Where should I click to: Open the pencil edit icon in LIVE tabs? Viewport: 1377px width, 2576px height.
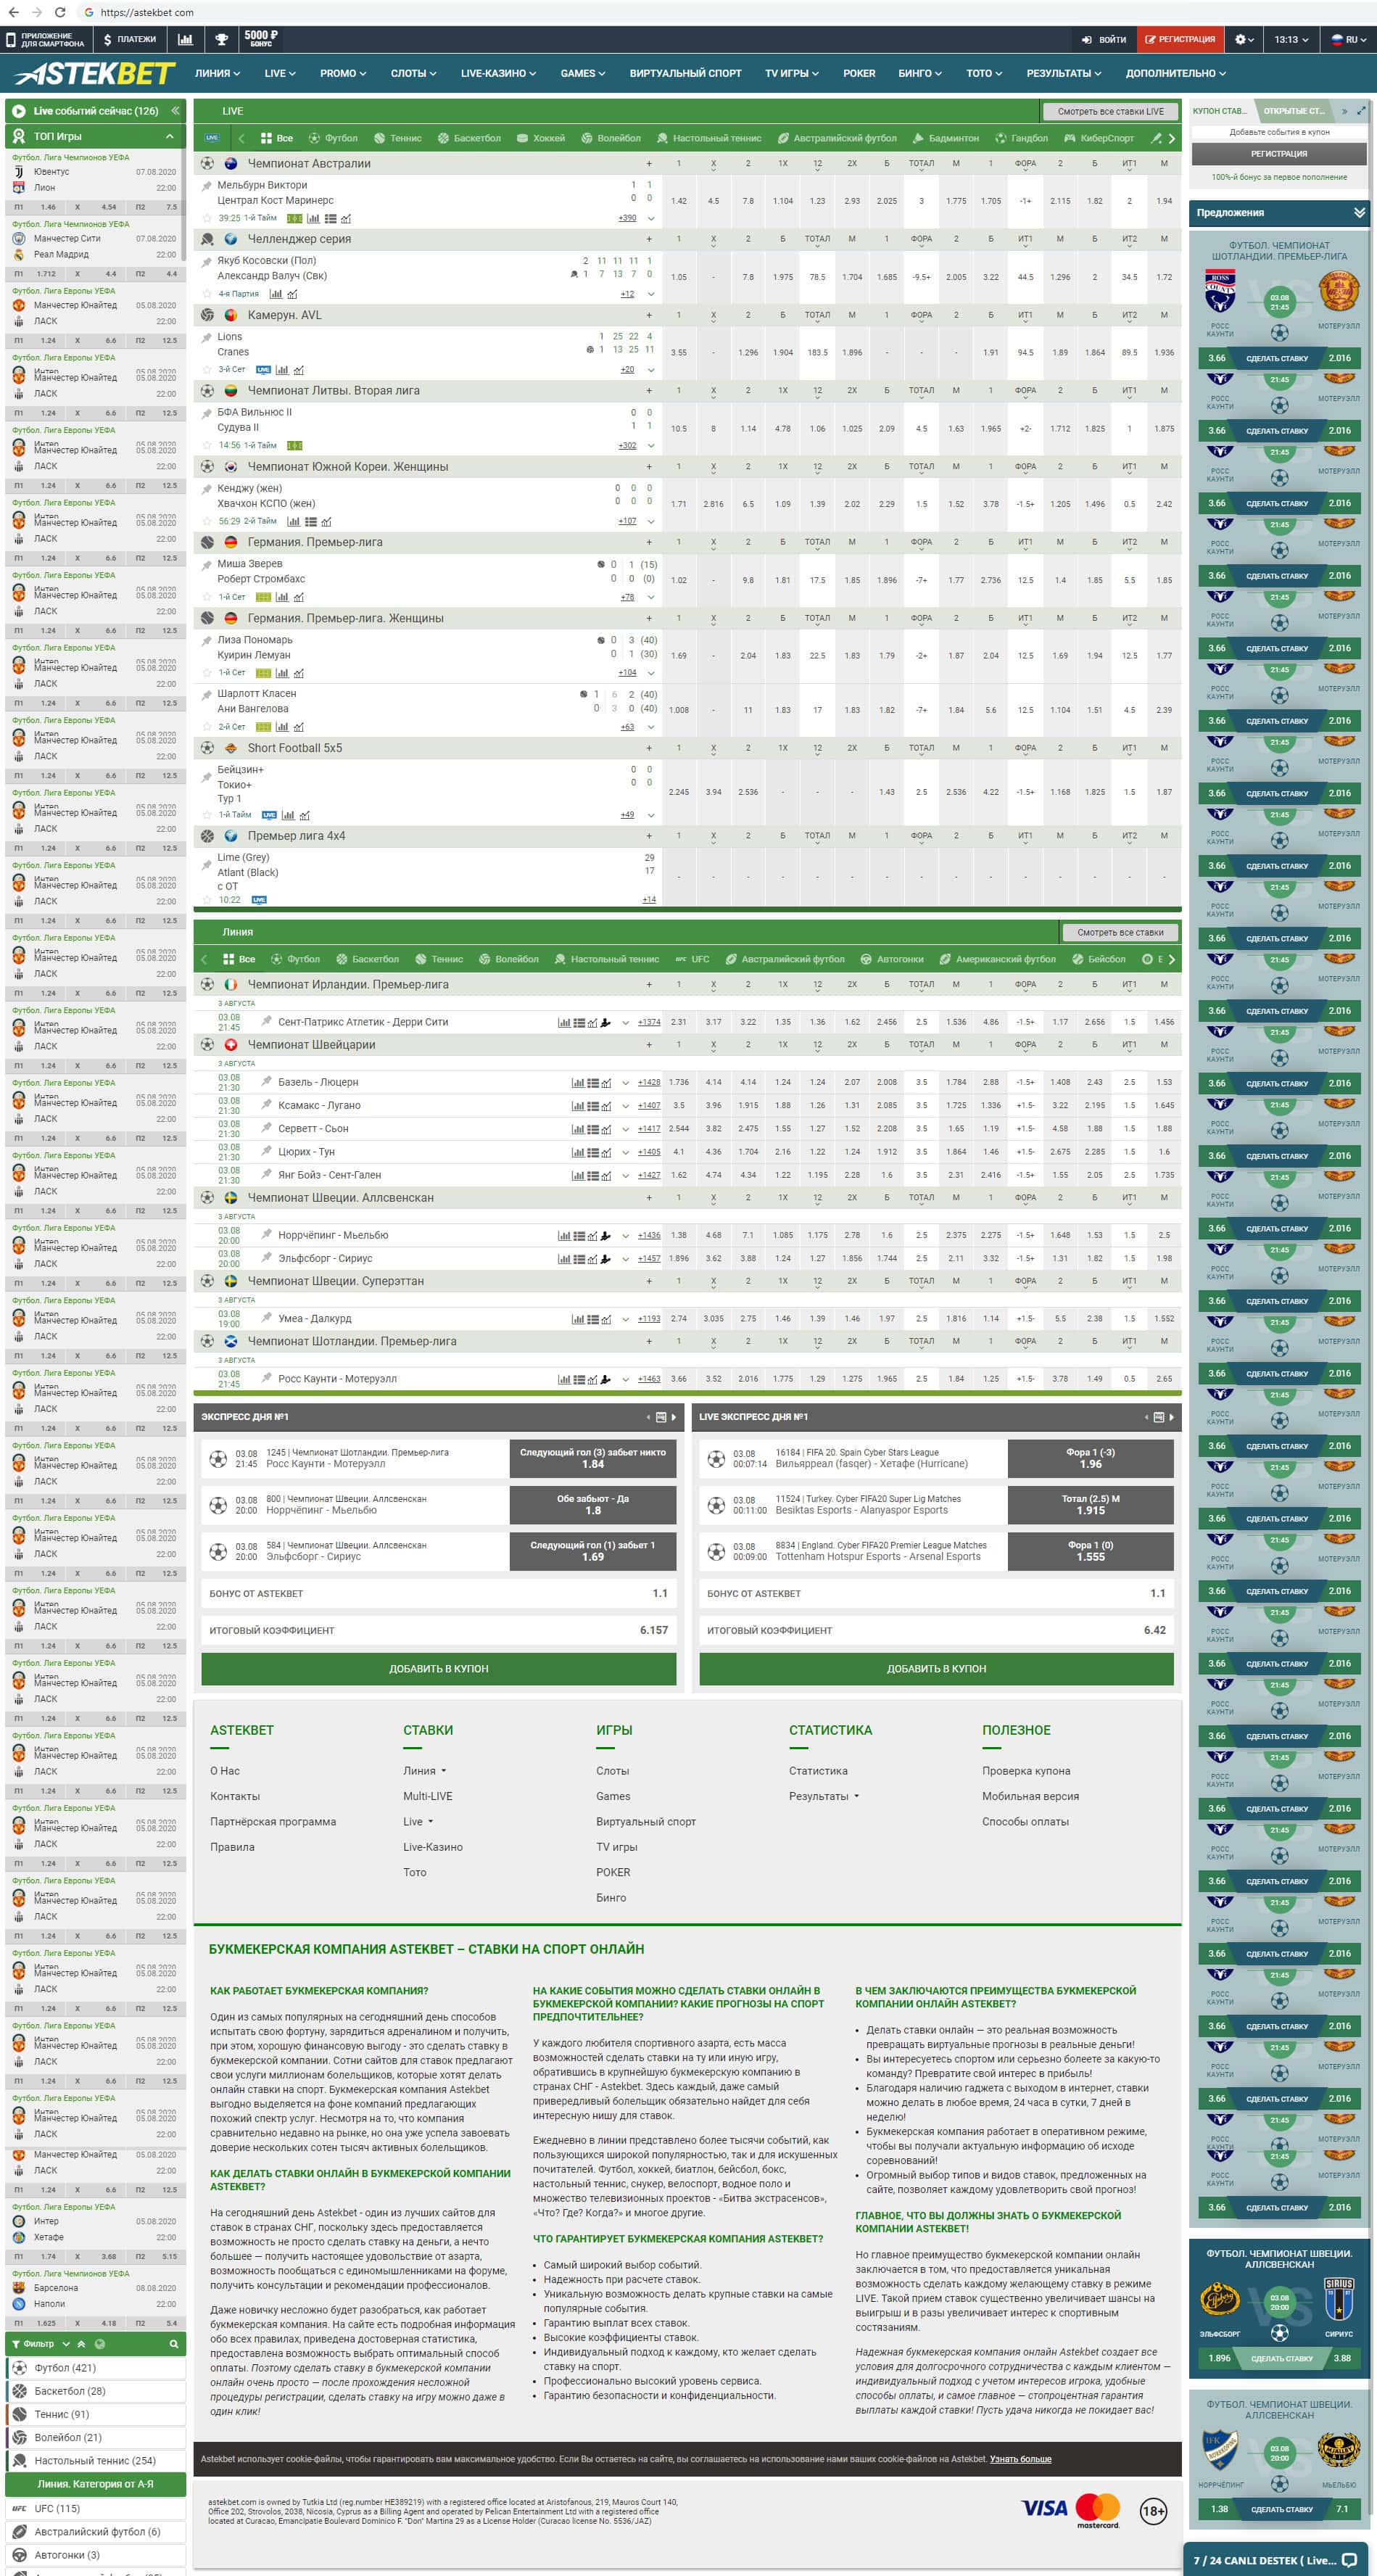1156,138
